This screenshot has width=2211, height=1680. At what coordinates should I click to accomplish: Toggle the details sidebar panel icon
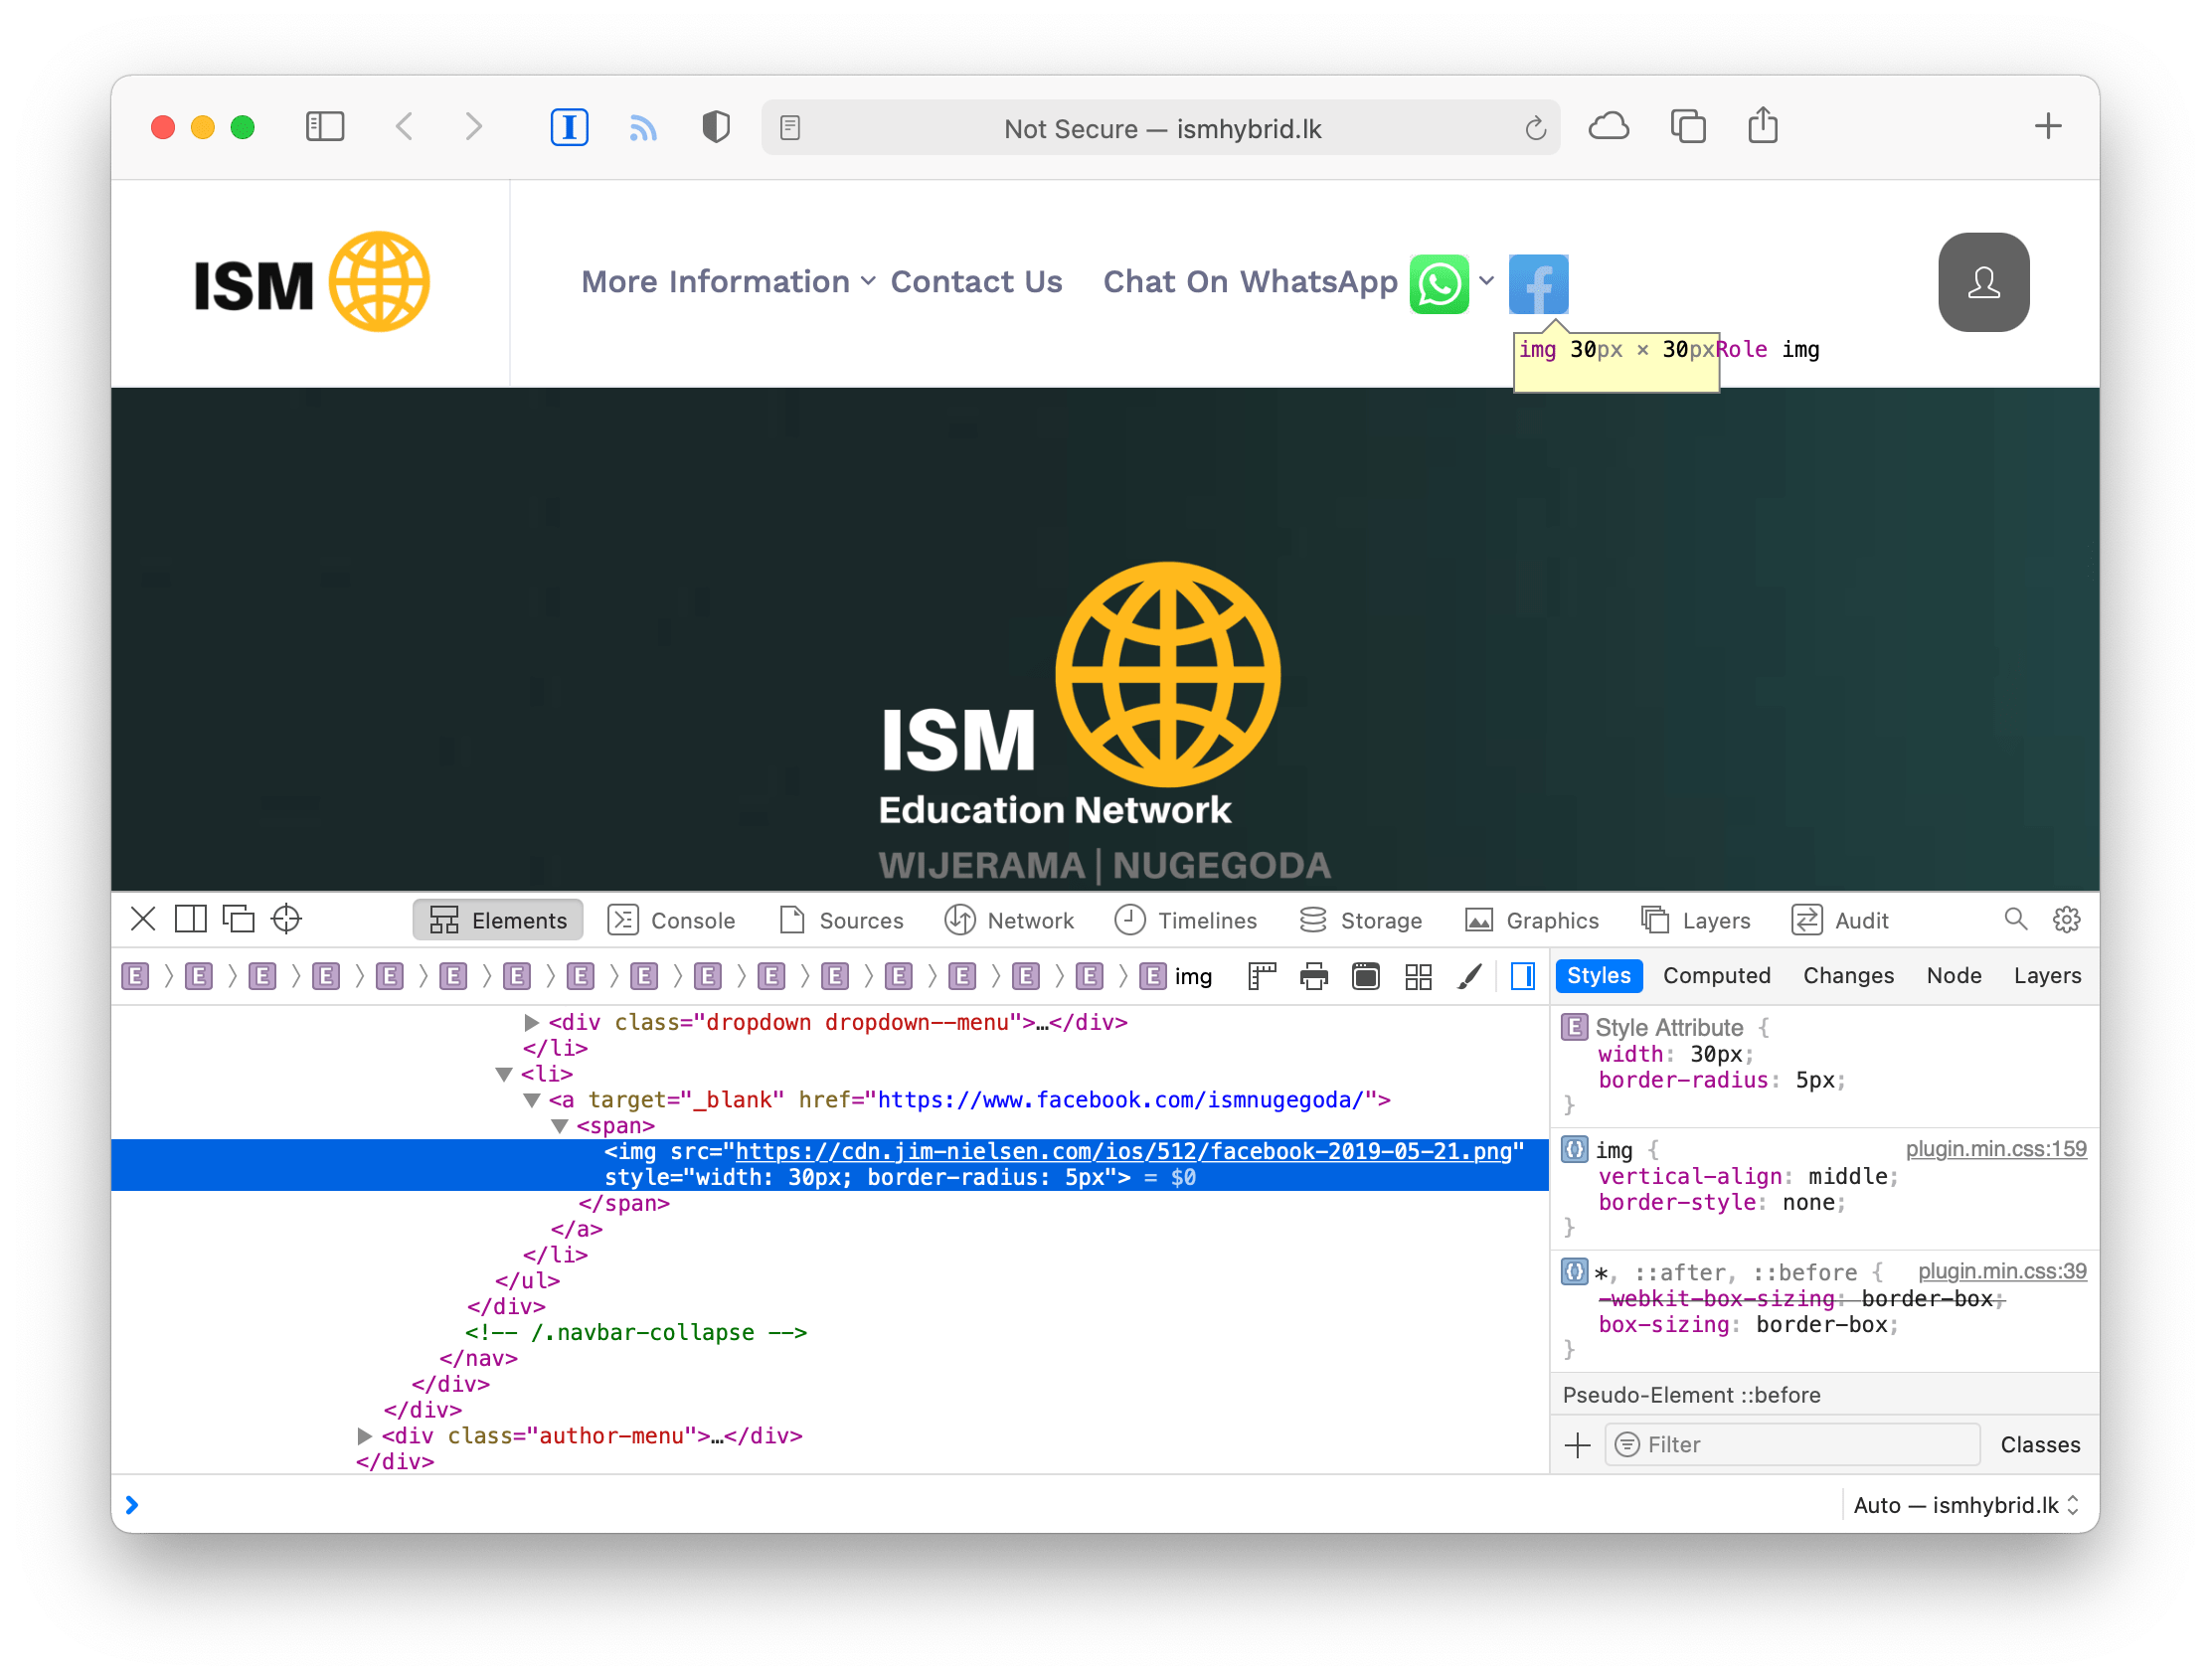tap(1522, 976)
